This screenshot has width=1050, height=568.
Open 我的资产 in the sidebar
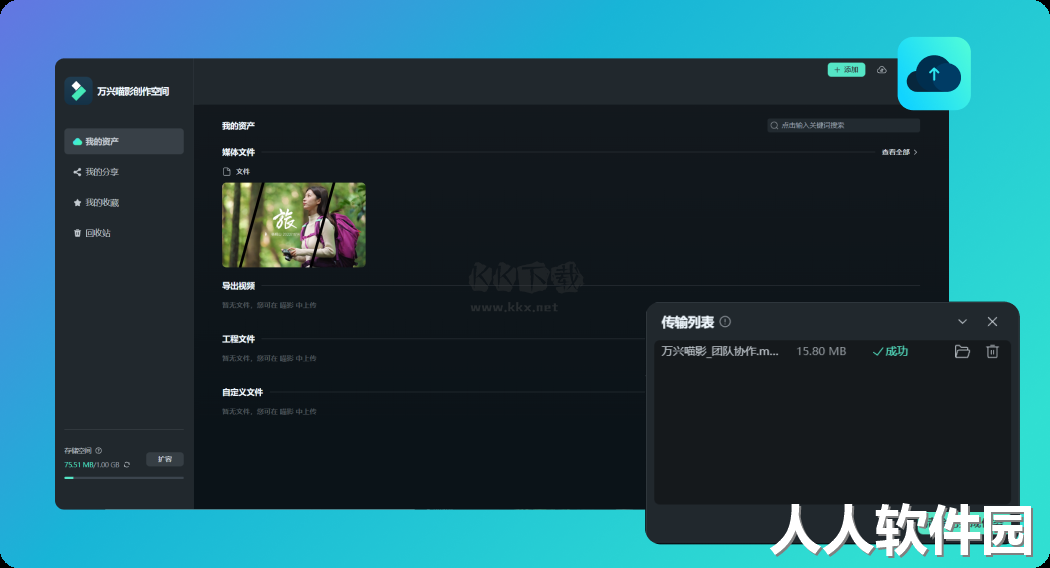pos(124,141)
